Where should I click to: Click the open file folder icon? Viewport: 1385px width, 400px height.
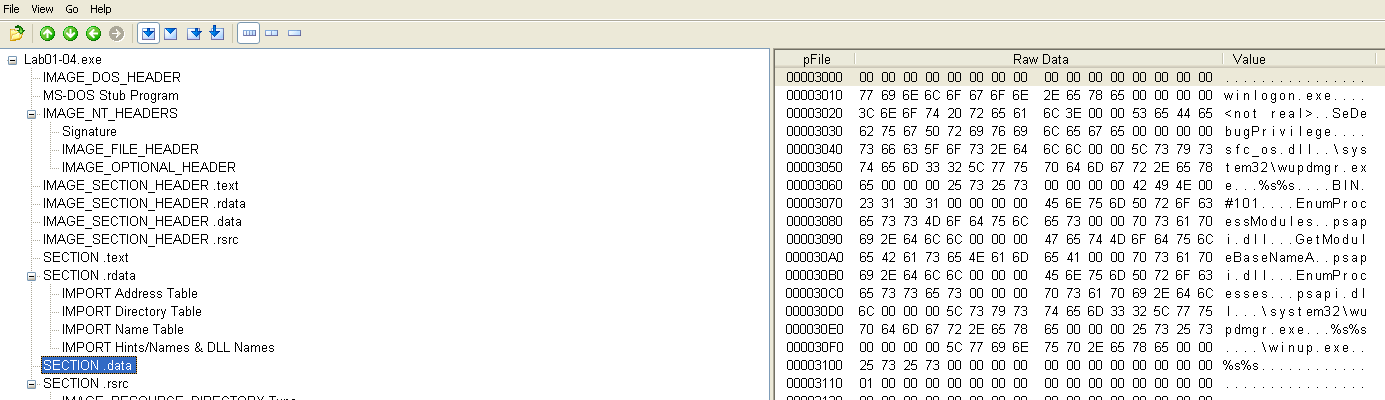pyautogui.click(x=16, y=33)
